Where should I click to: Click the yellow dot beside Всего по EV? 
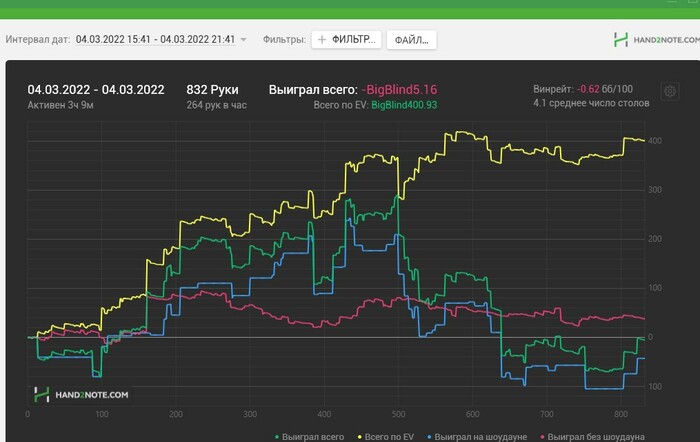[360, 437]
